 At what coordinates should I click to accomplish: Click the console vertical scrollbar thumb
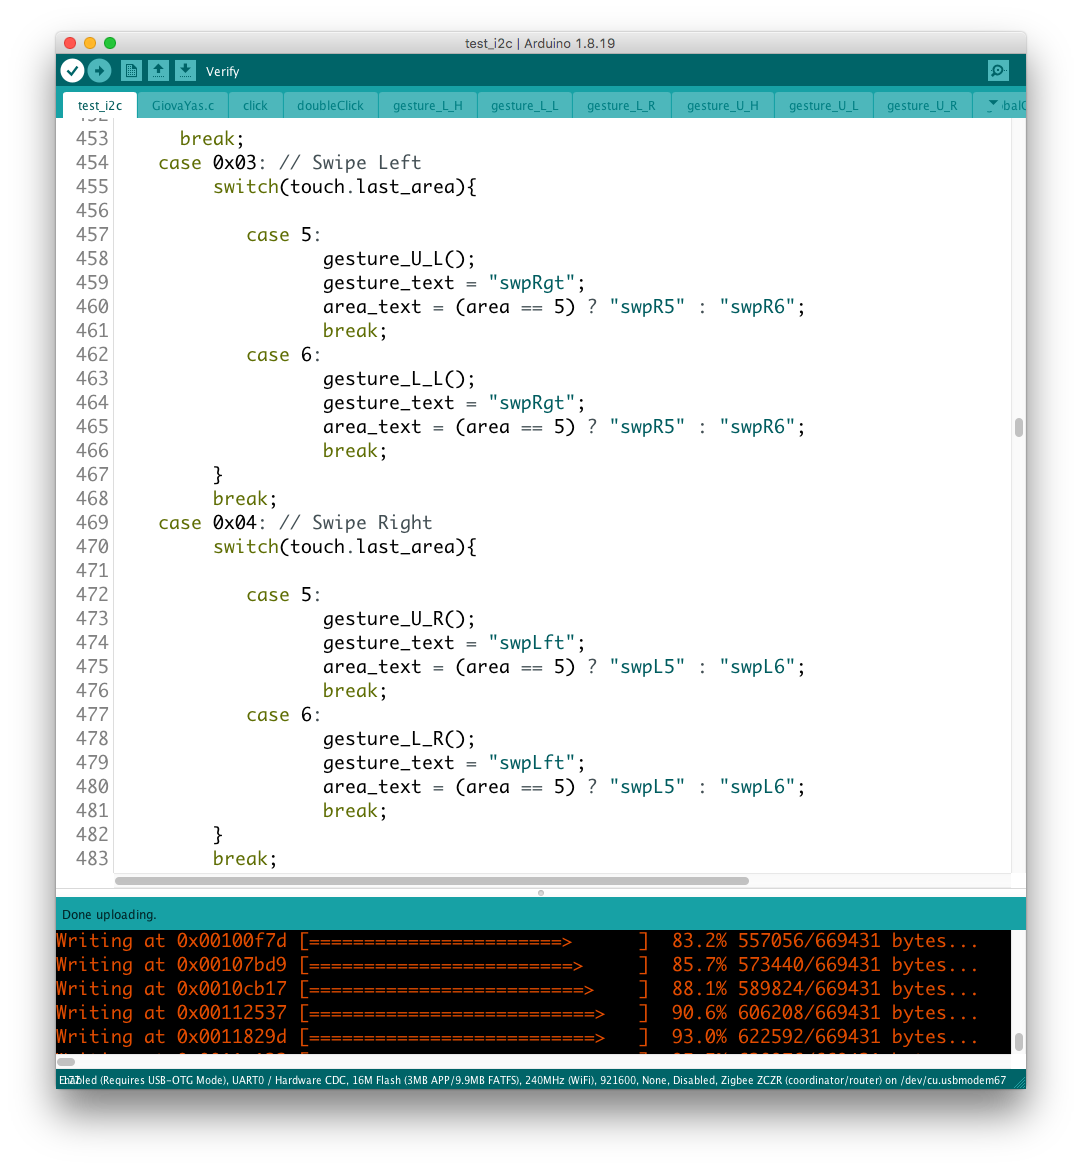[x=1018, y=1042]
